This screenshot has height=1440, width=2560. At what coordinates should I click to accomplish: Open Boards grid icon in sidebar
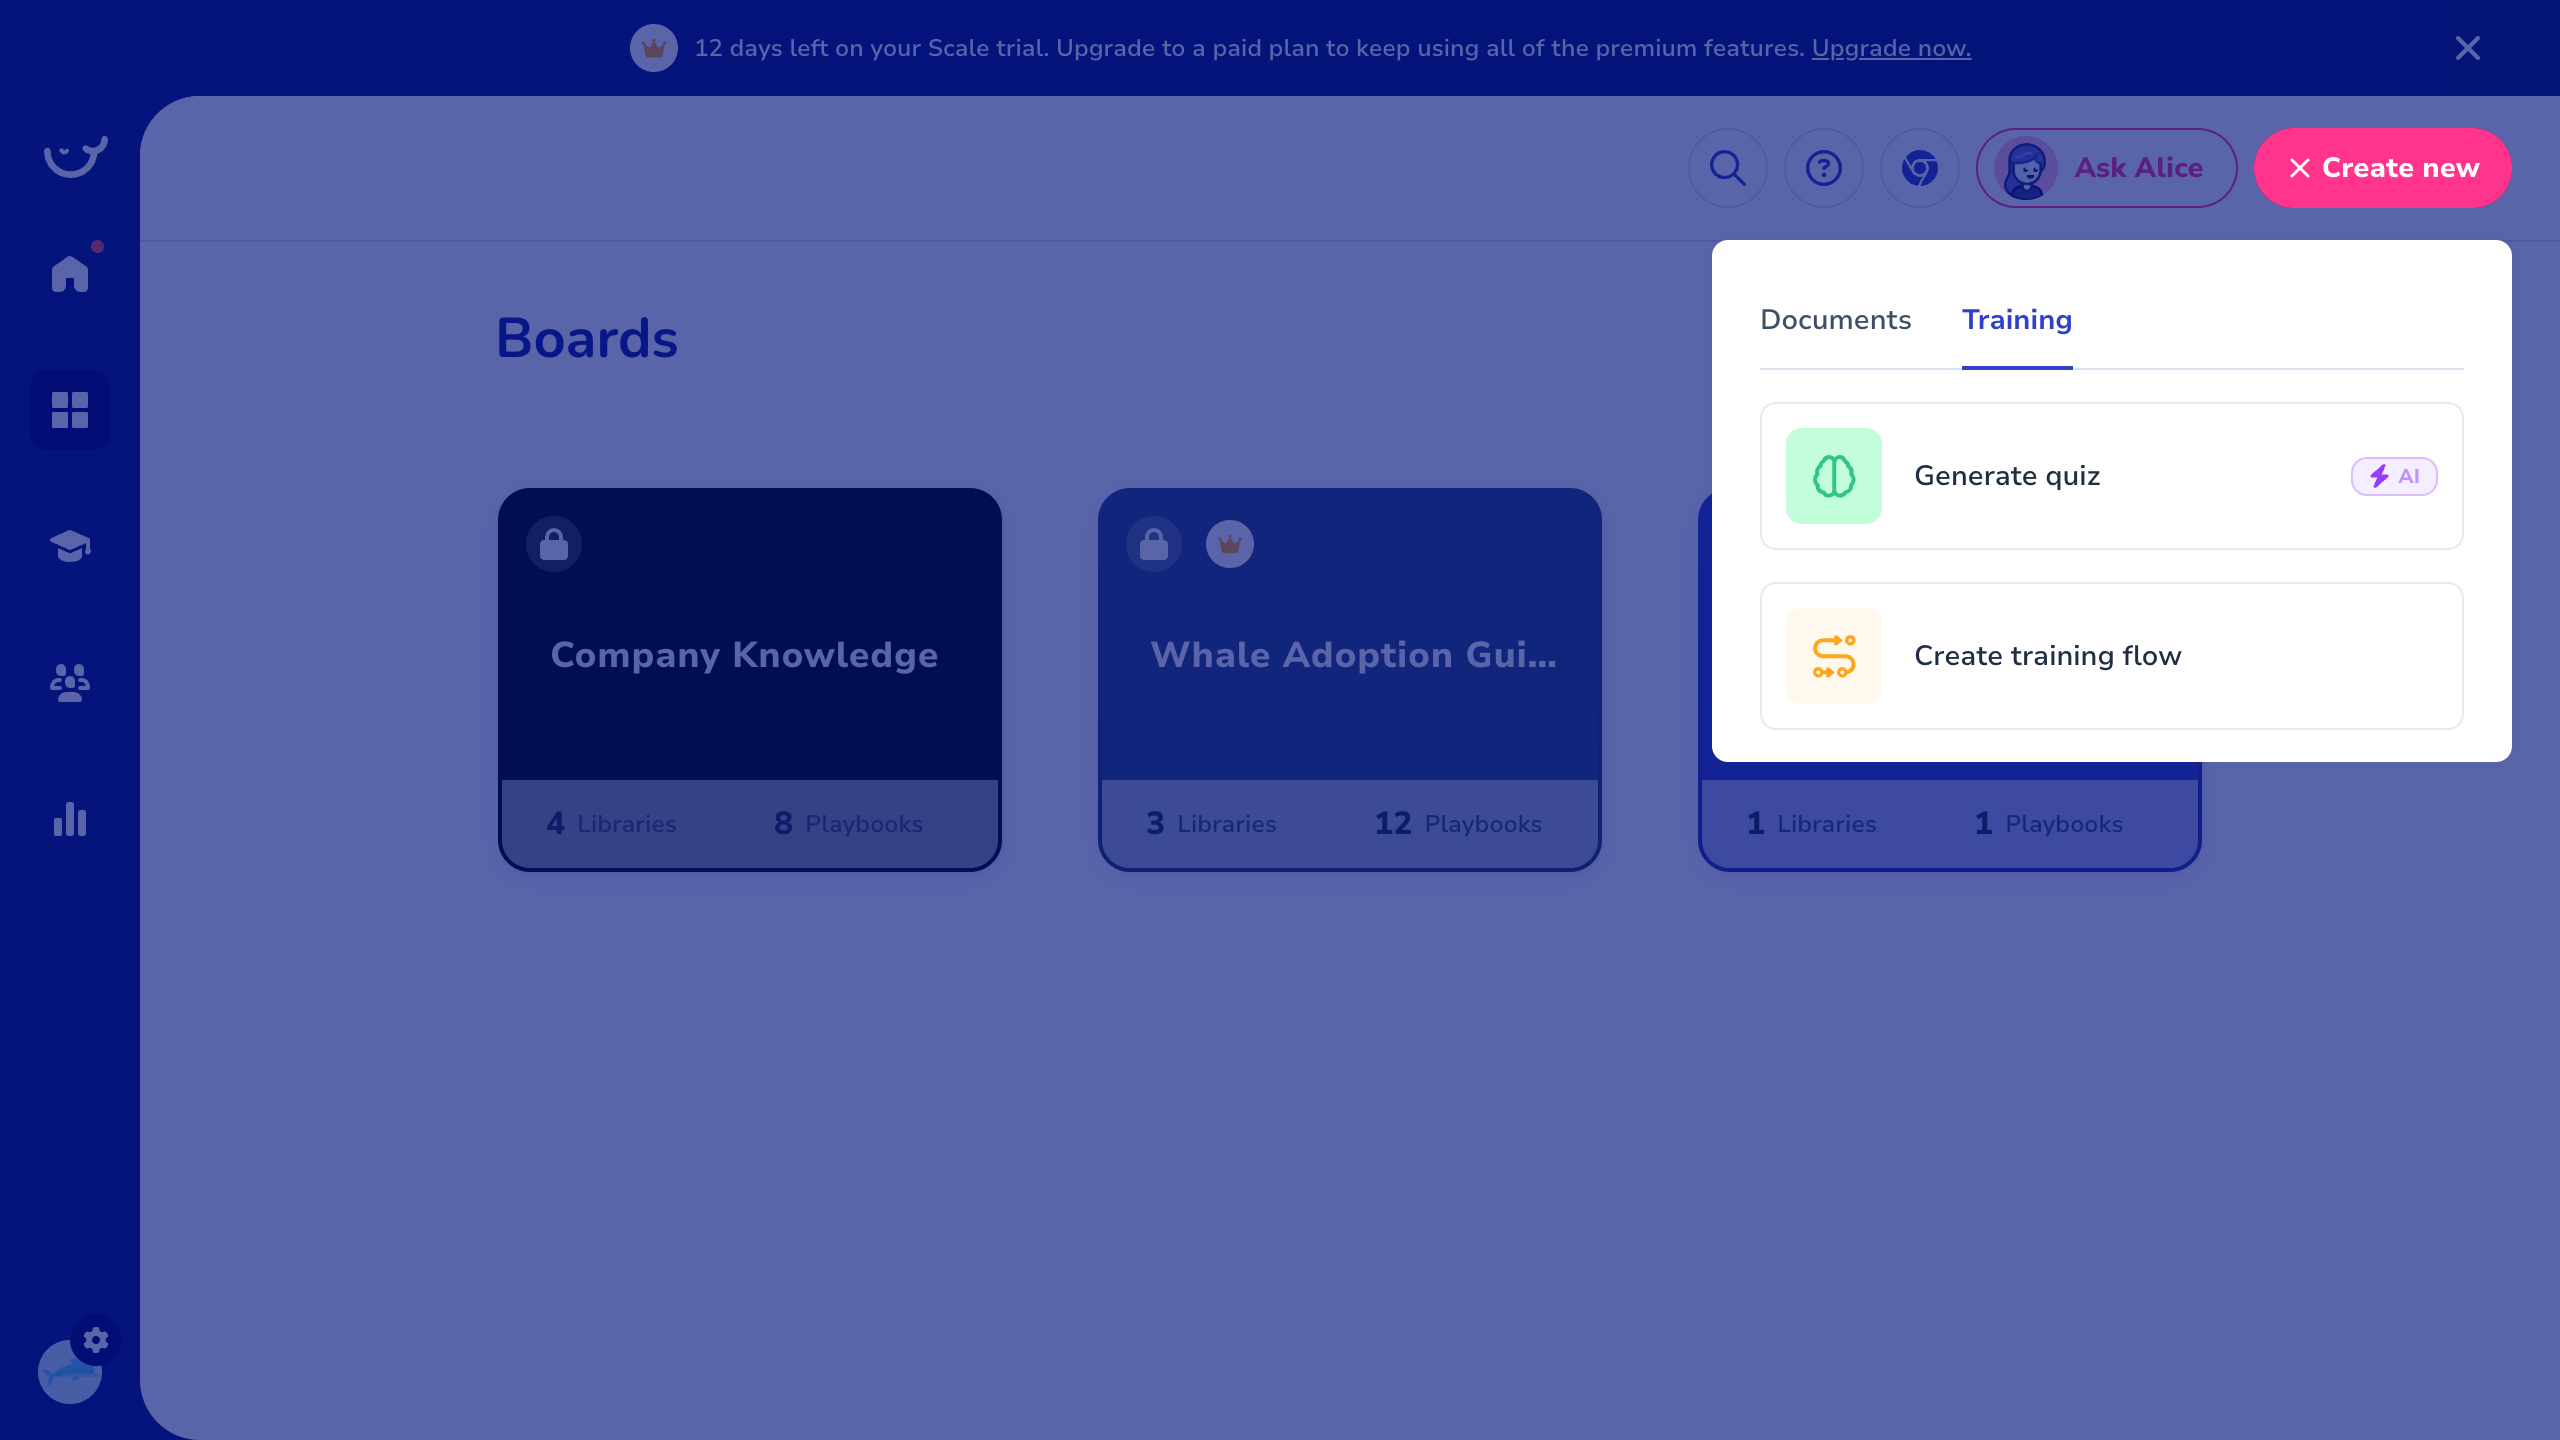(x=70, y=410)
